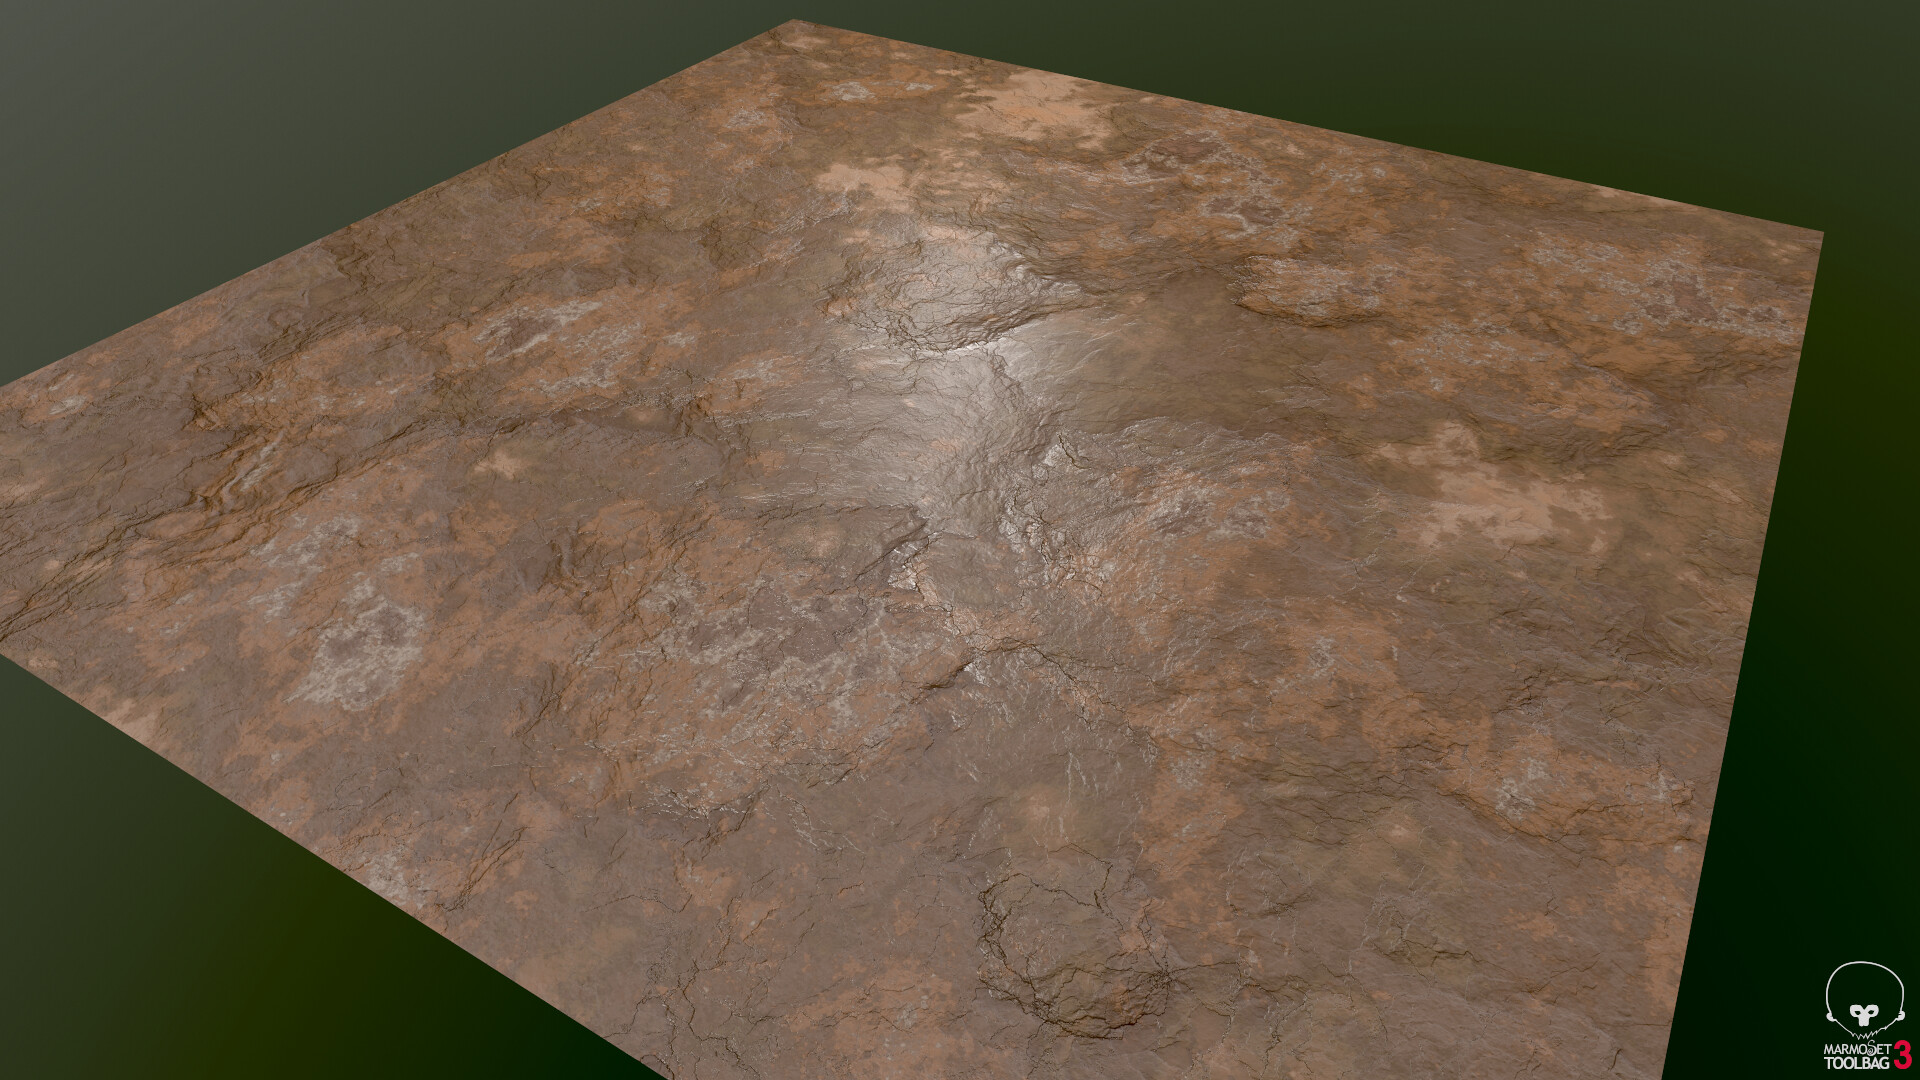Click the skull's right eye in the logo
Image resolution: width=1920 pixels, height=1080 pixels.
[1872, 1011]
